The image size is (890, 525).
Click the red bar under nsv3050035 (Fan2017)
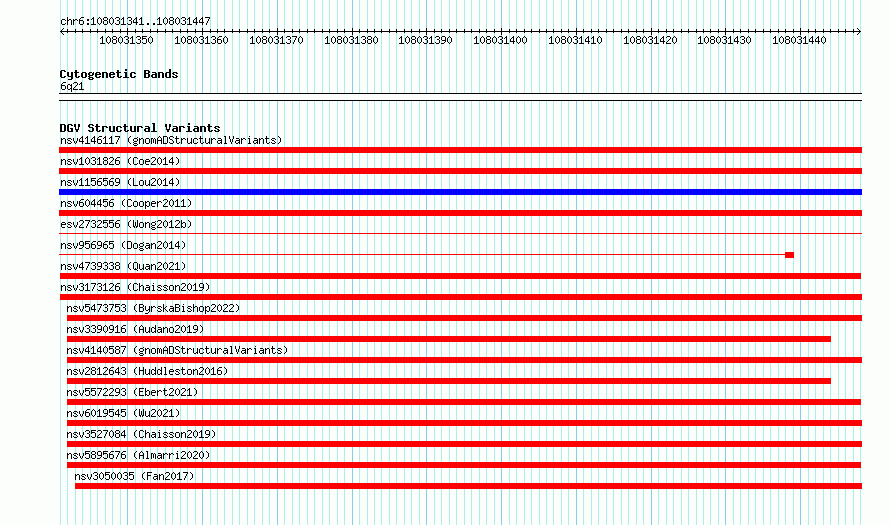coord(468,486)
